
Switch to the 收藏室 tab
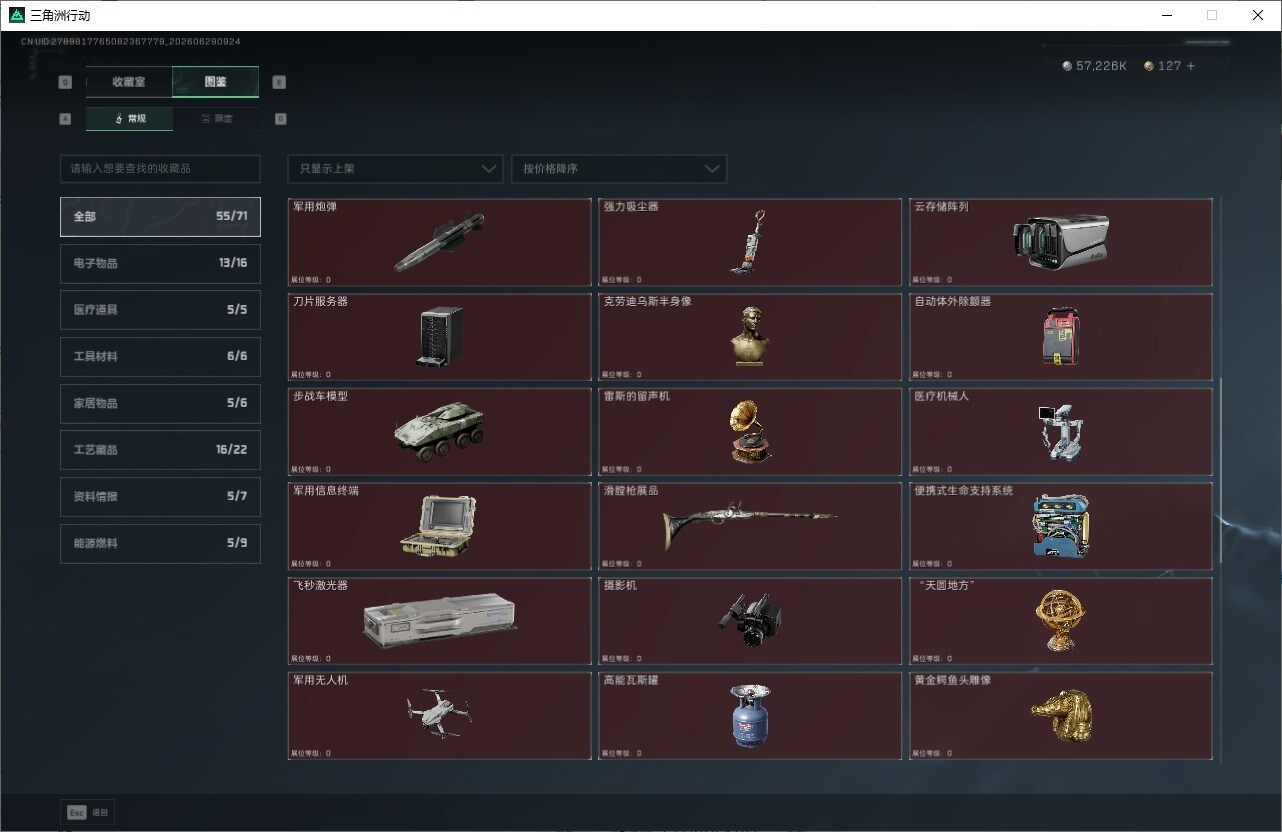(129, 82)
